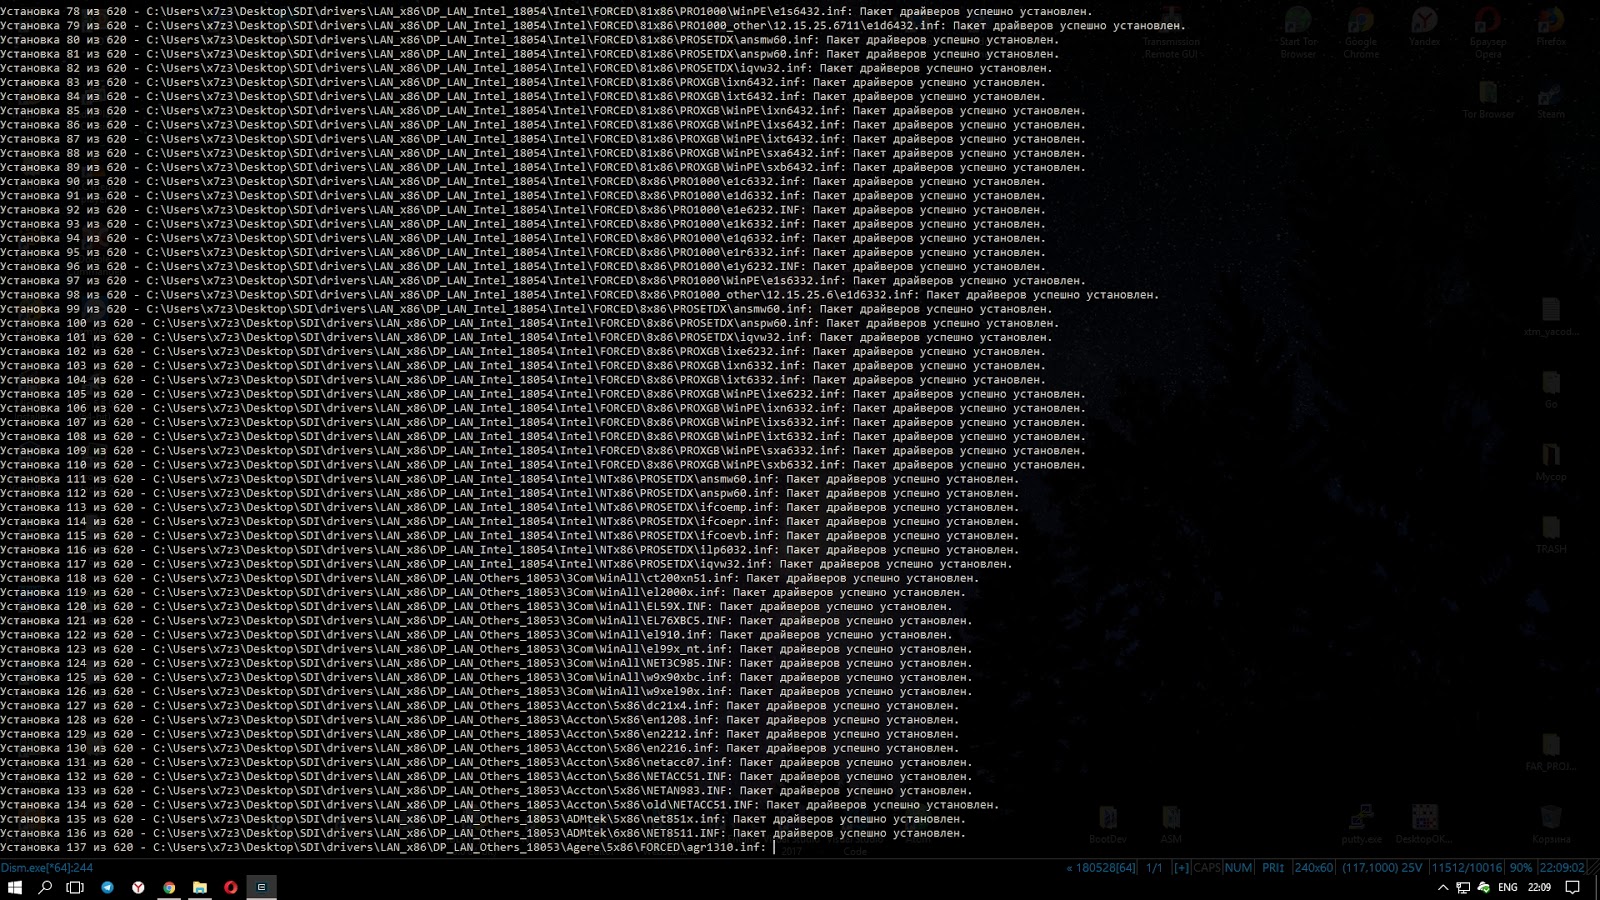Switch to Google Chrome on taskbar
The image size is (1600, 900).
169,887
